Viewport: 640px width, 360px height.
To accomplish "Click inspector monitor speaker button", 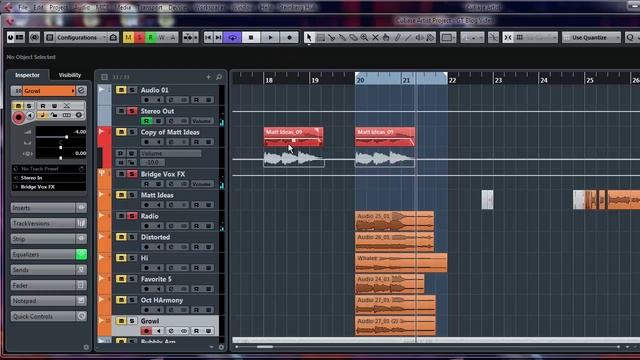I will (x=30, y=116).
